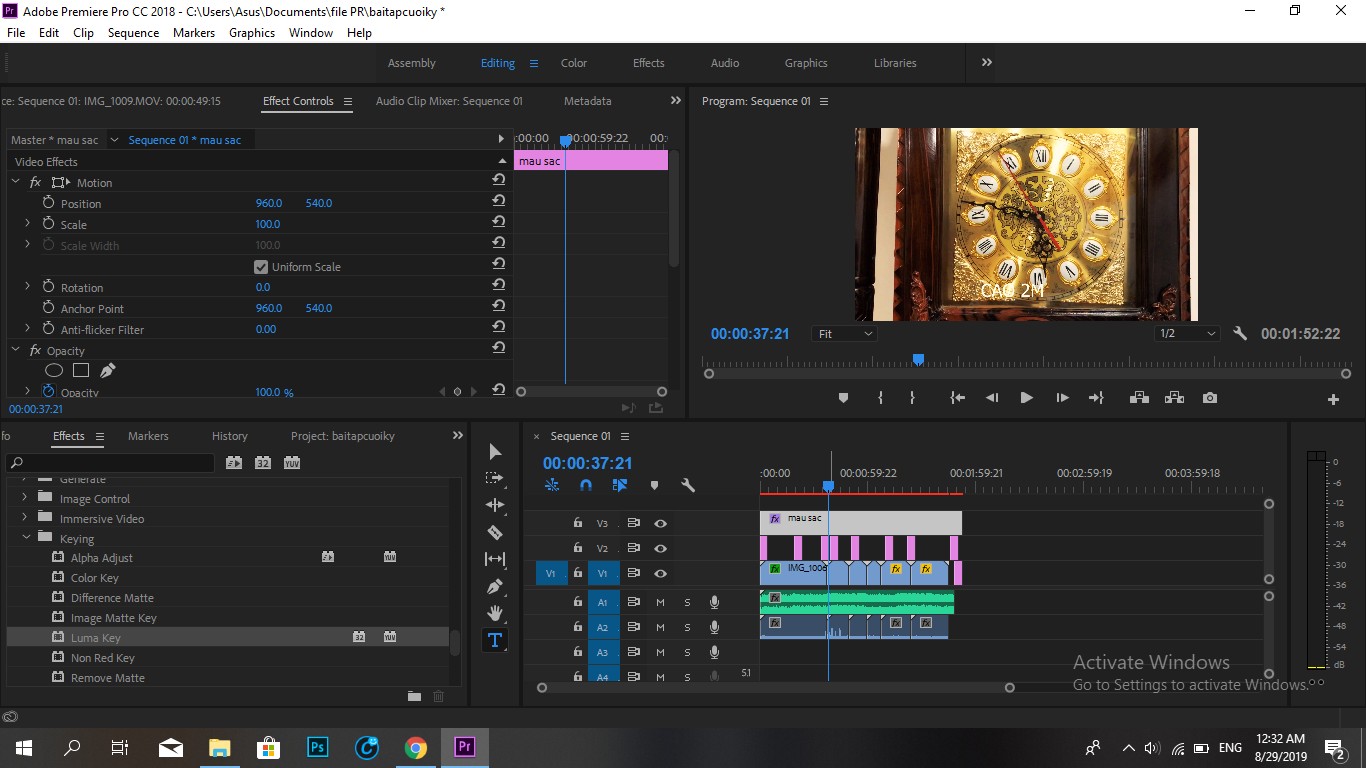This screenshot has width=1366, height=768.
Task: Open the Button Editor plus icon
Action: (x=1333, y=399)
